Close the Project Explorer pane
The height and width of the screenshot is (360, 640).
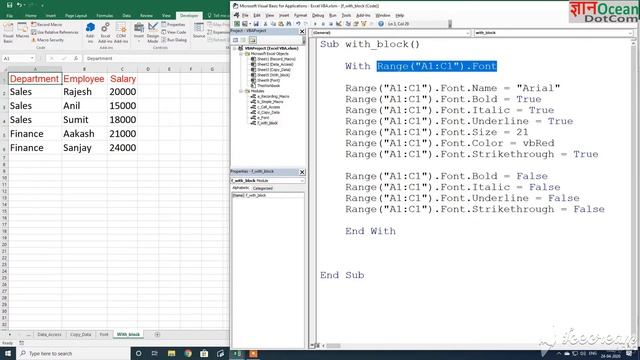tap(302, 31)
